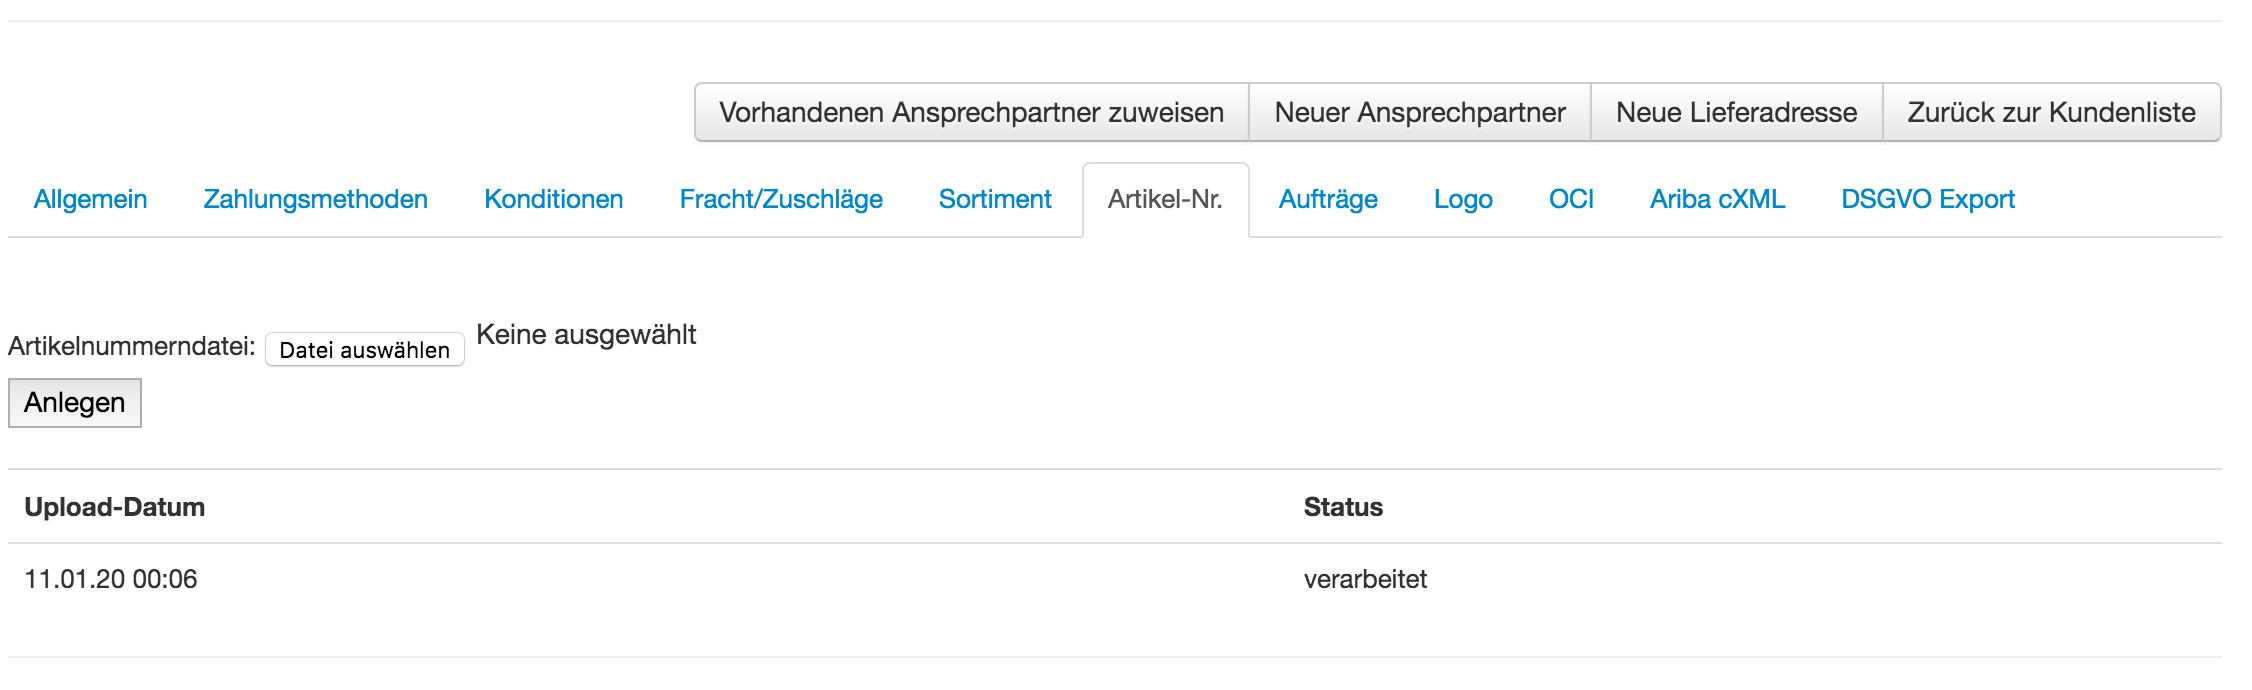
Task: Click the Status column header
Action: [1342, 507]
